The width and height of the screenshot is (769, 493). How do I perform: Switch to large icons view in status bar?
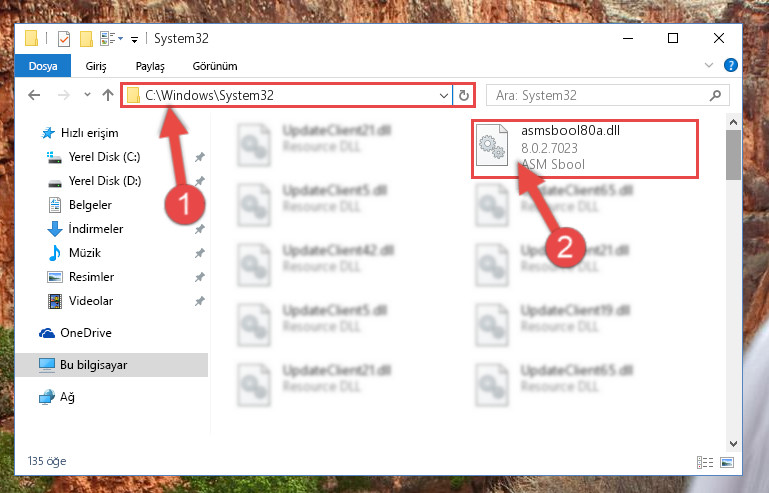(x=727, y=462)
